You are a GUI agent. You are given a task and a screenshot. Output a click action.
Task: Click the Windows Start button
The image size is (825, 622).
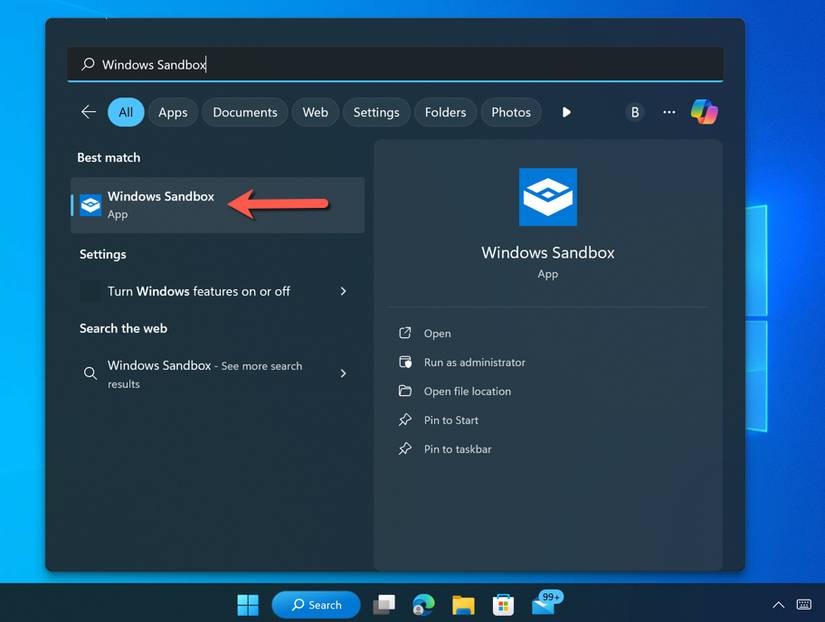point(248,604)
